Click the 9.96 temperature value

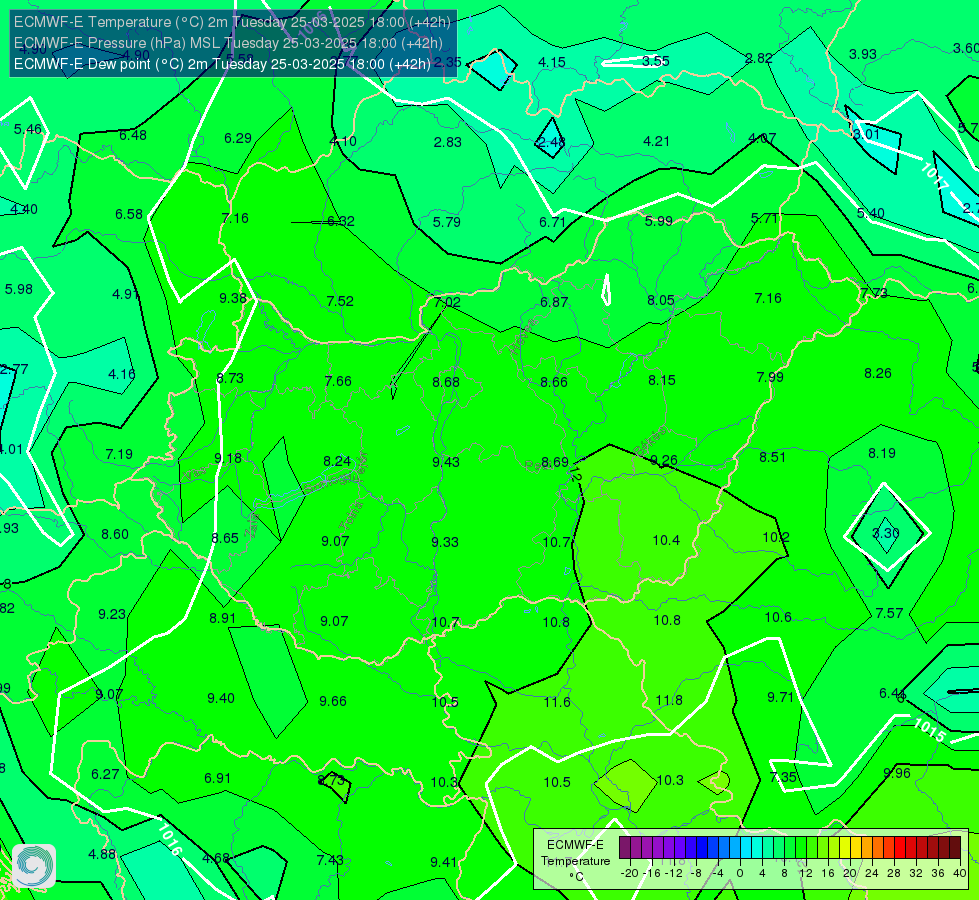coord(897,773)
